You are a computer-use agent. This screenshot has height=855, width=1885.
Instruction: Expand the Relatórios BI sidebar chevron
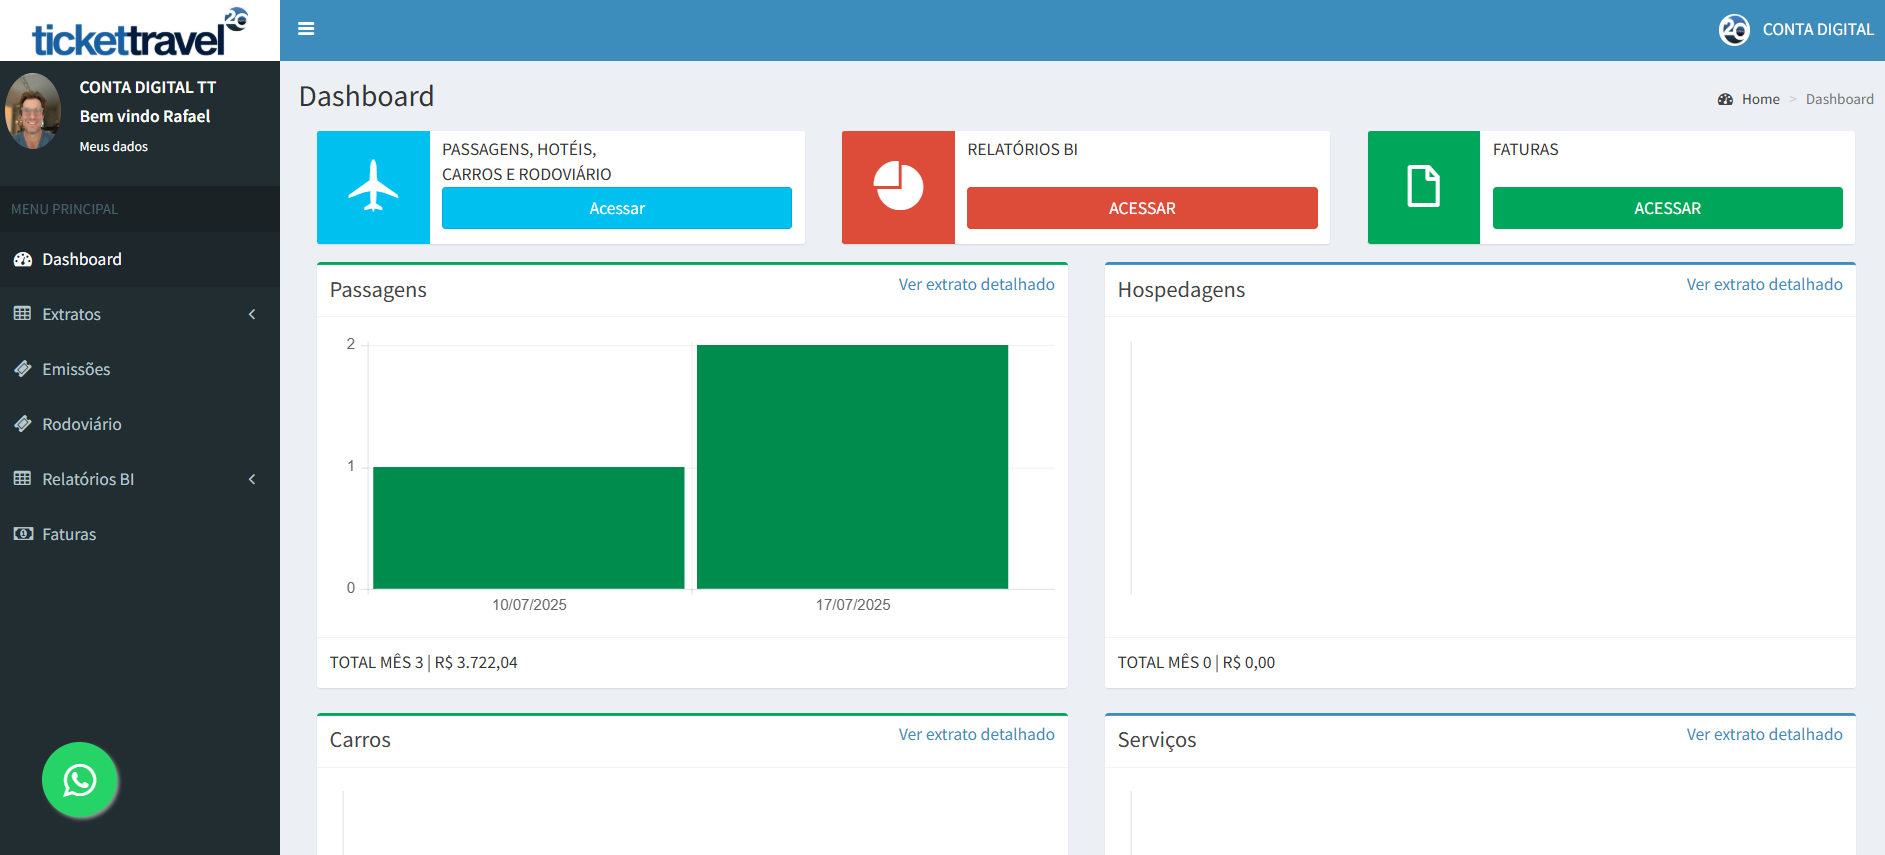(252, 479)
